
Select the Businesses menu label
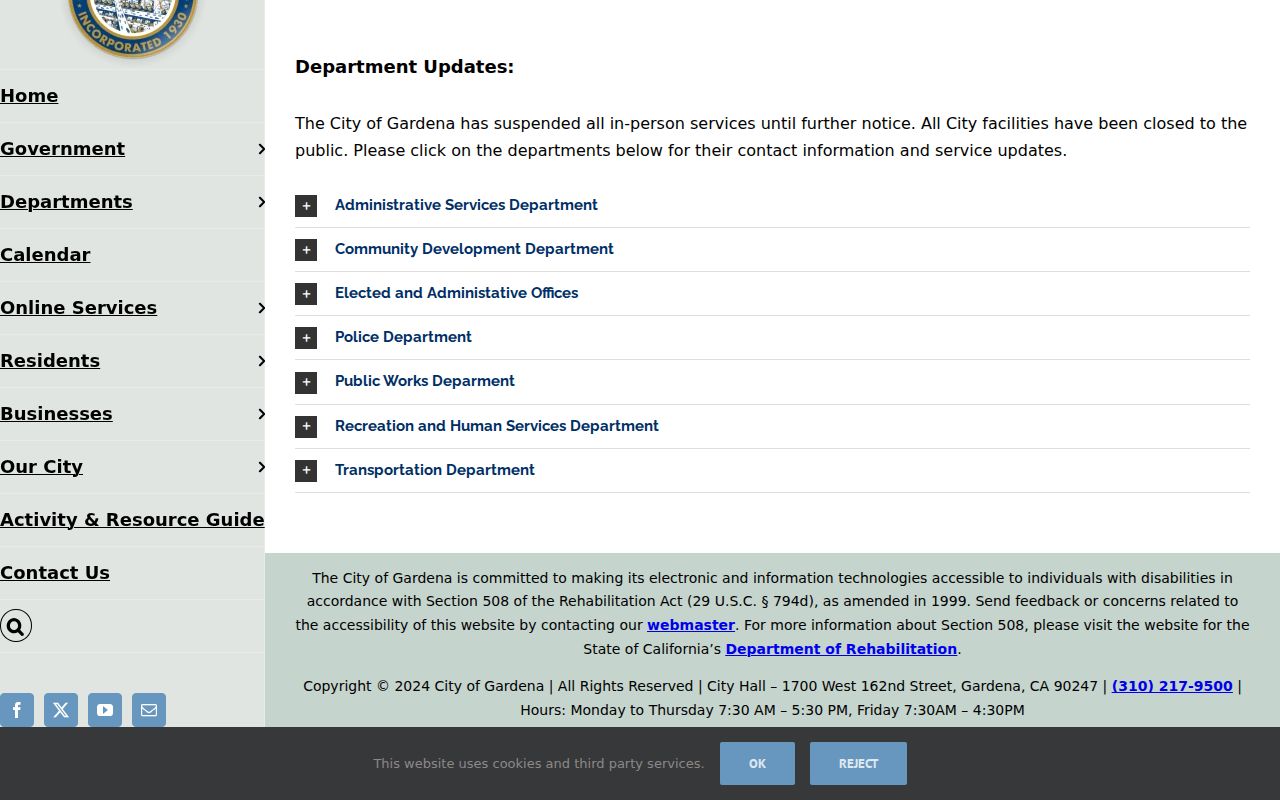[x=56, y=414]
